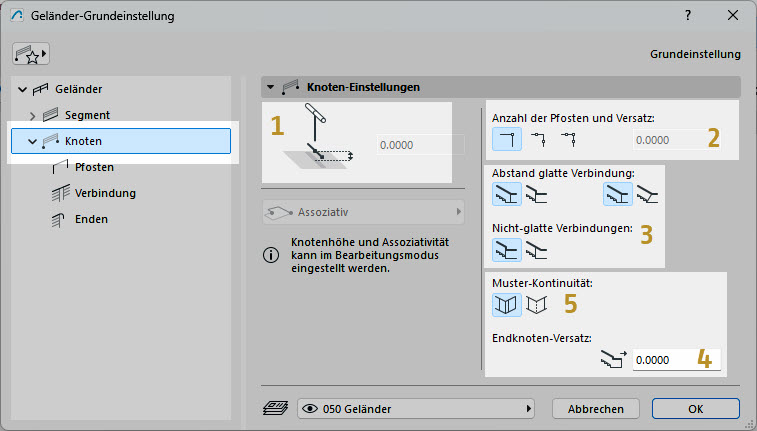Select Pfosten in the tree

(x=93, y=167)
